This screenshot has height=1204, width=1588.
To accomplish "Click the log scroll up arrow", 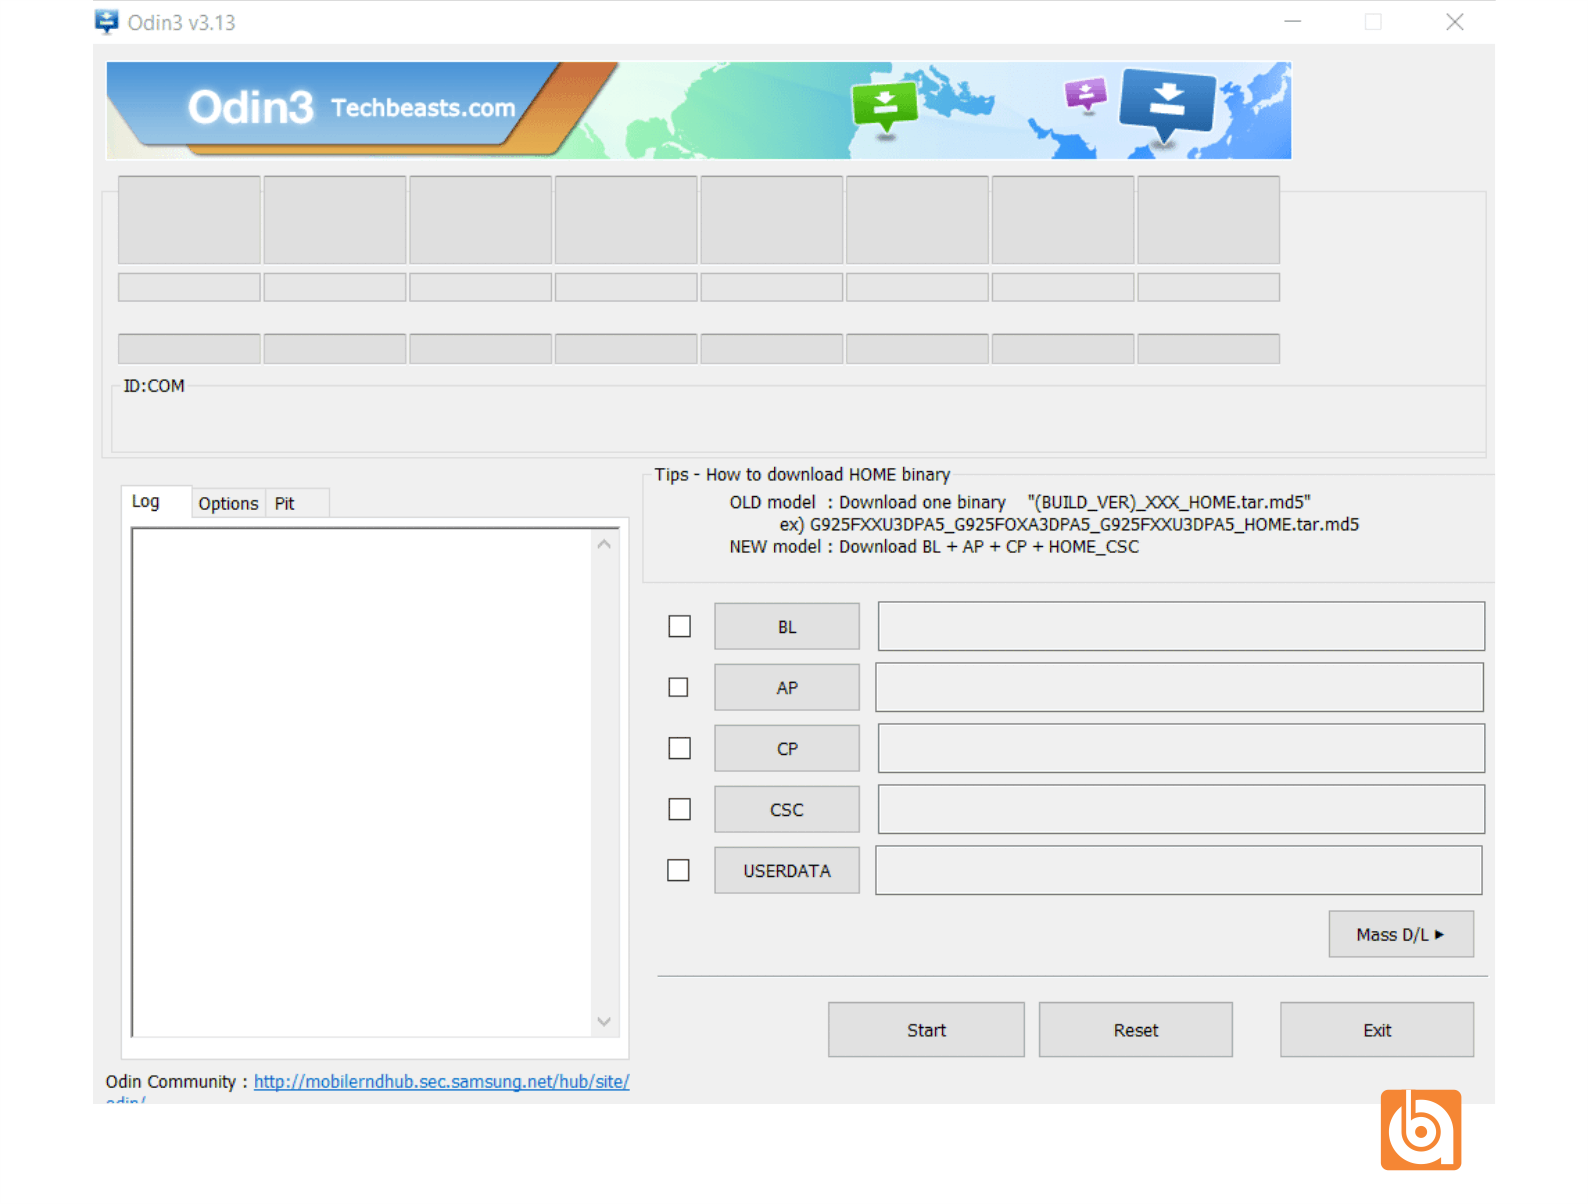I will (604, 545).
